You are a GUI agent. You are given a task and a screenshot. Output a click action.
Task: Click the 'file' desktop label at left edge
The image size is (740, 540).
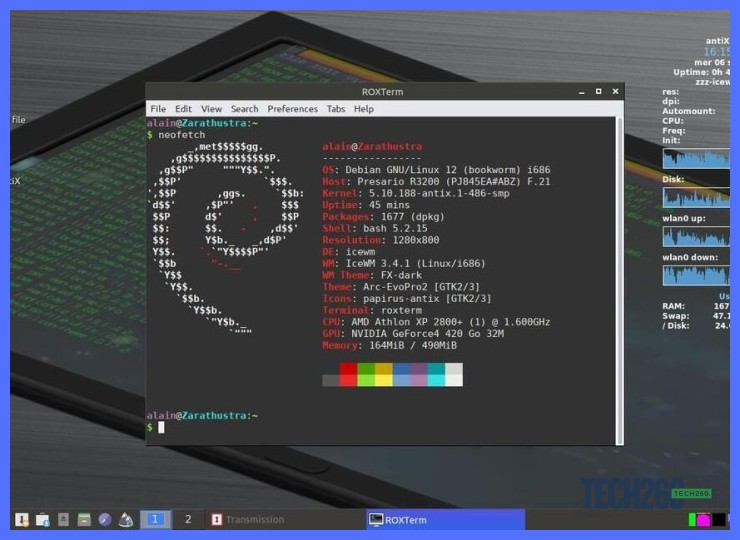click(18, 120)
